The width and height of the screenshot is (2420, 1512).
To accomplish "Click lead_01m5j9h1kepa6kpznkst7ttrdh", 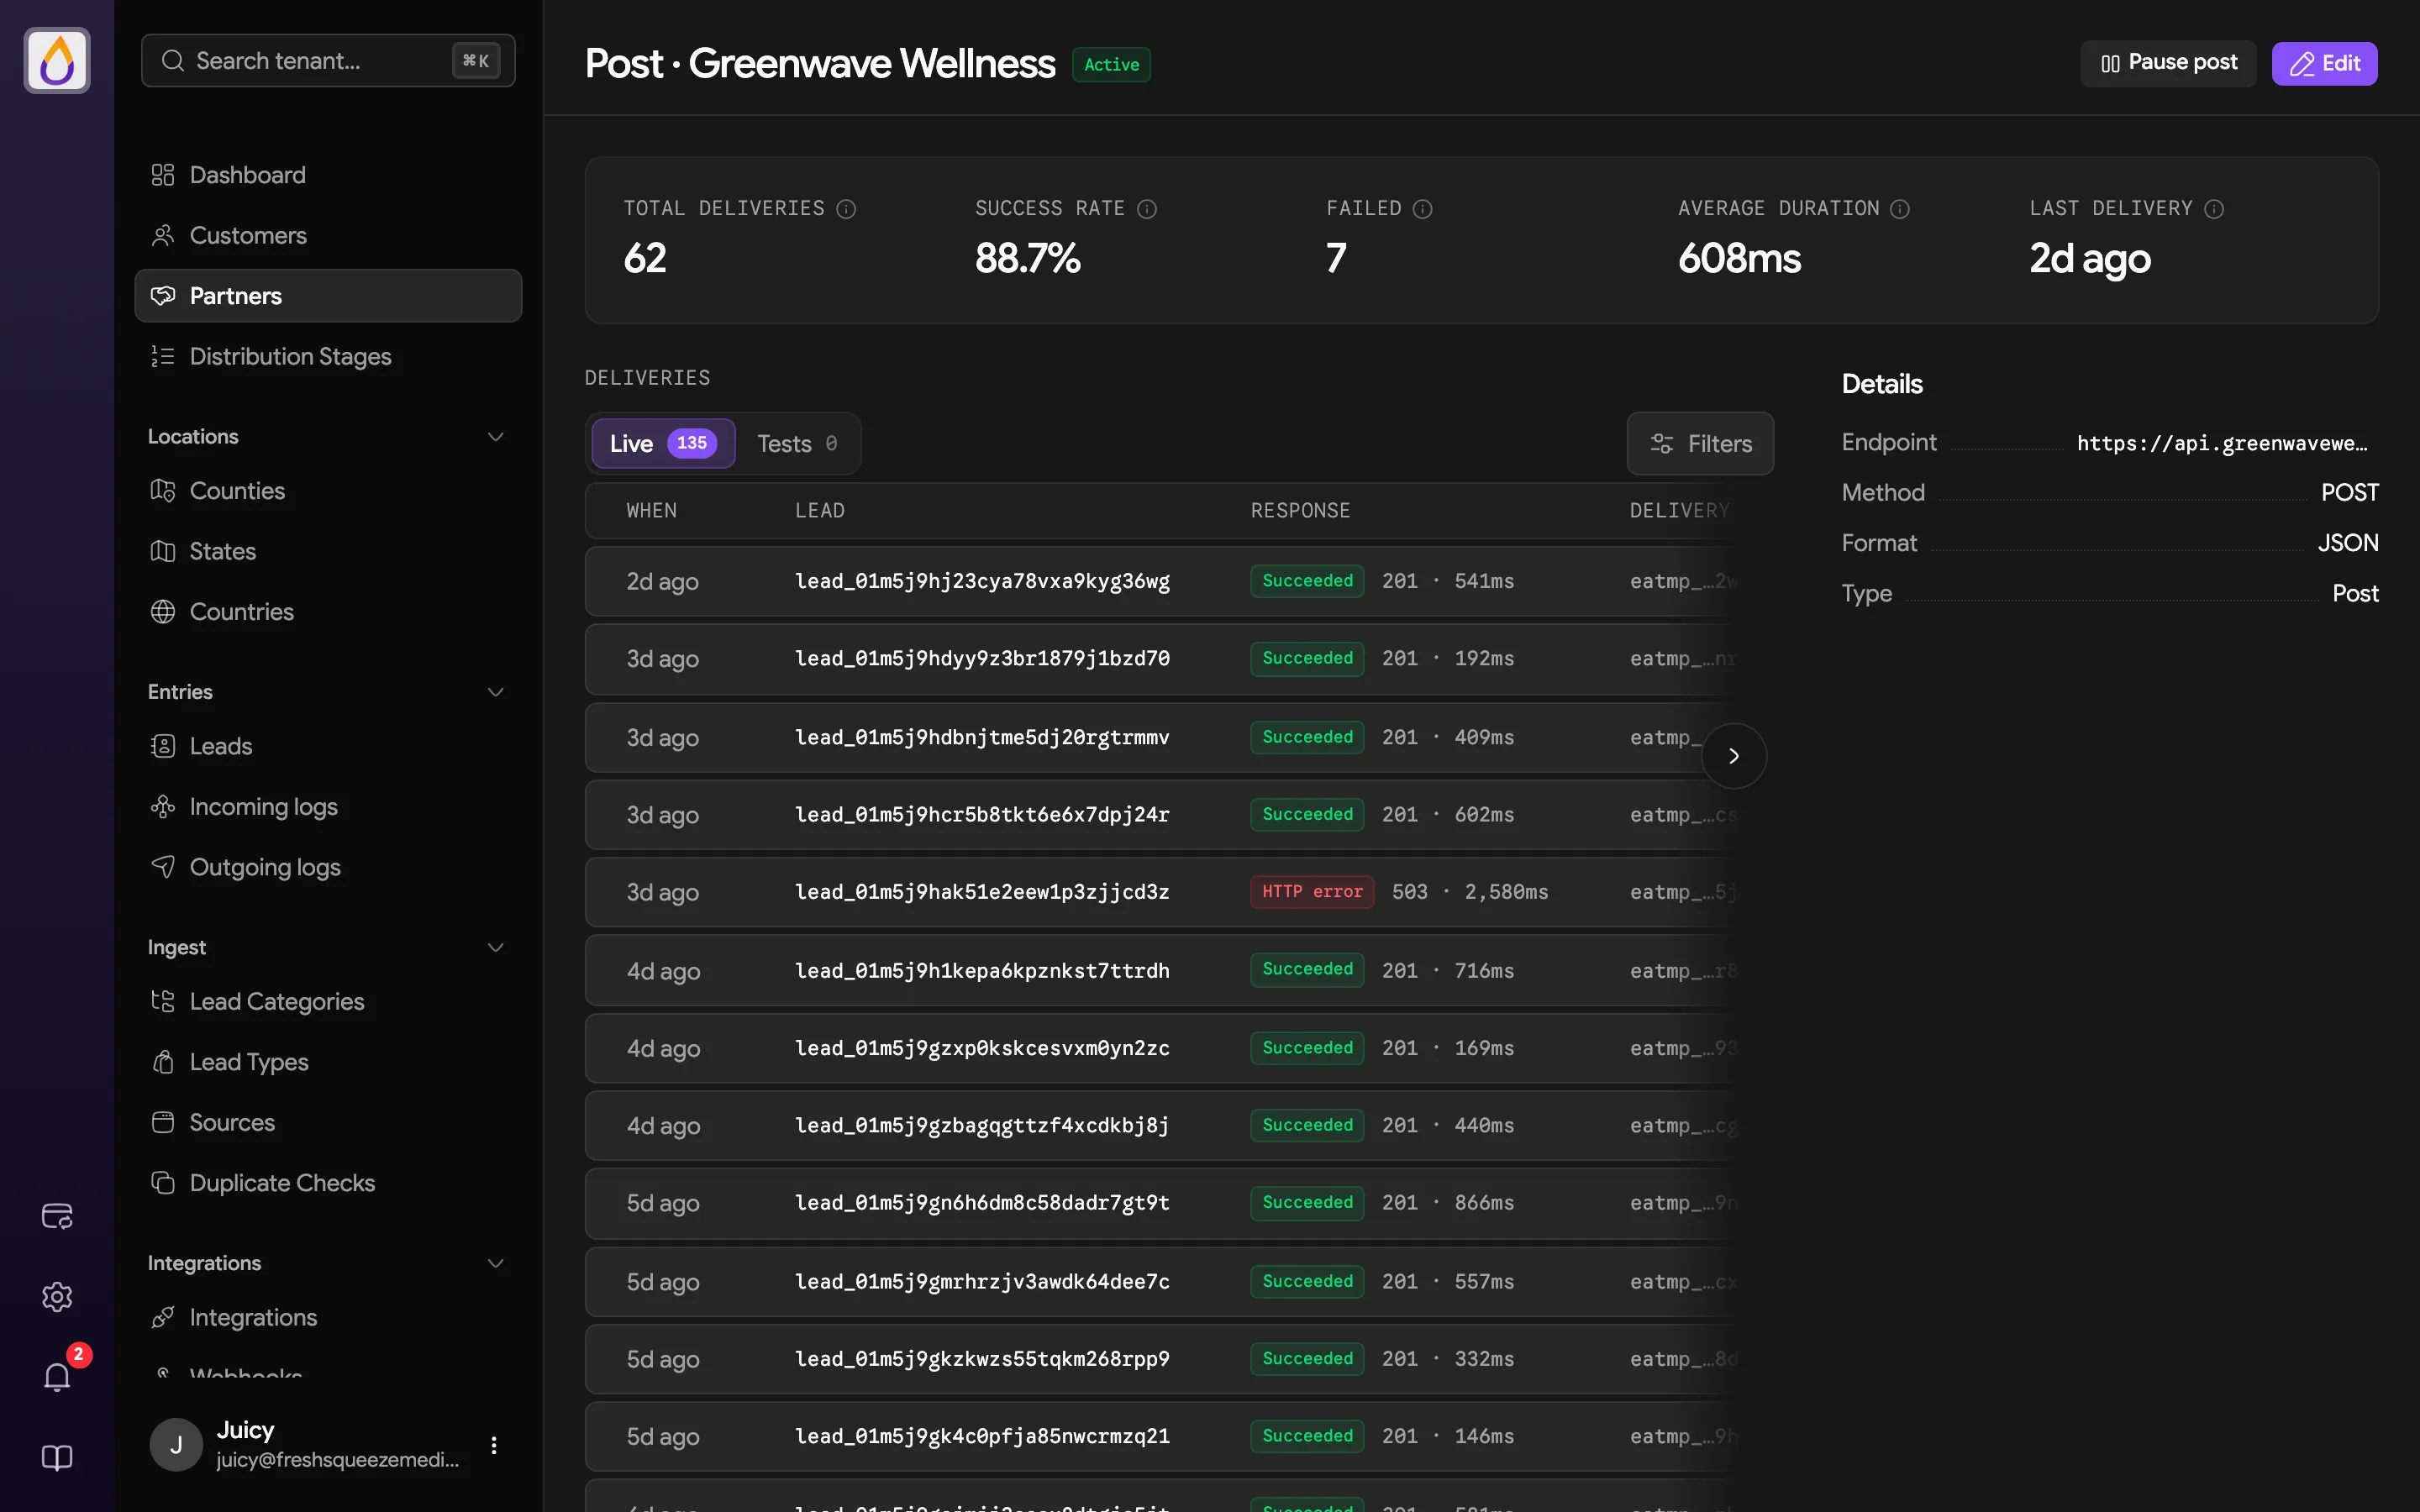I will 982,970.
